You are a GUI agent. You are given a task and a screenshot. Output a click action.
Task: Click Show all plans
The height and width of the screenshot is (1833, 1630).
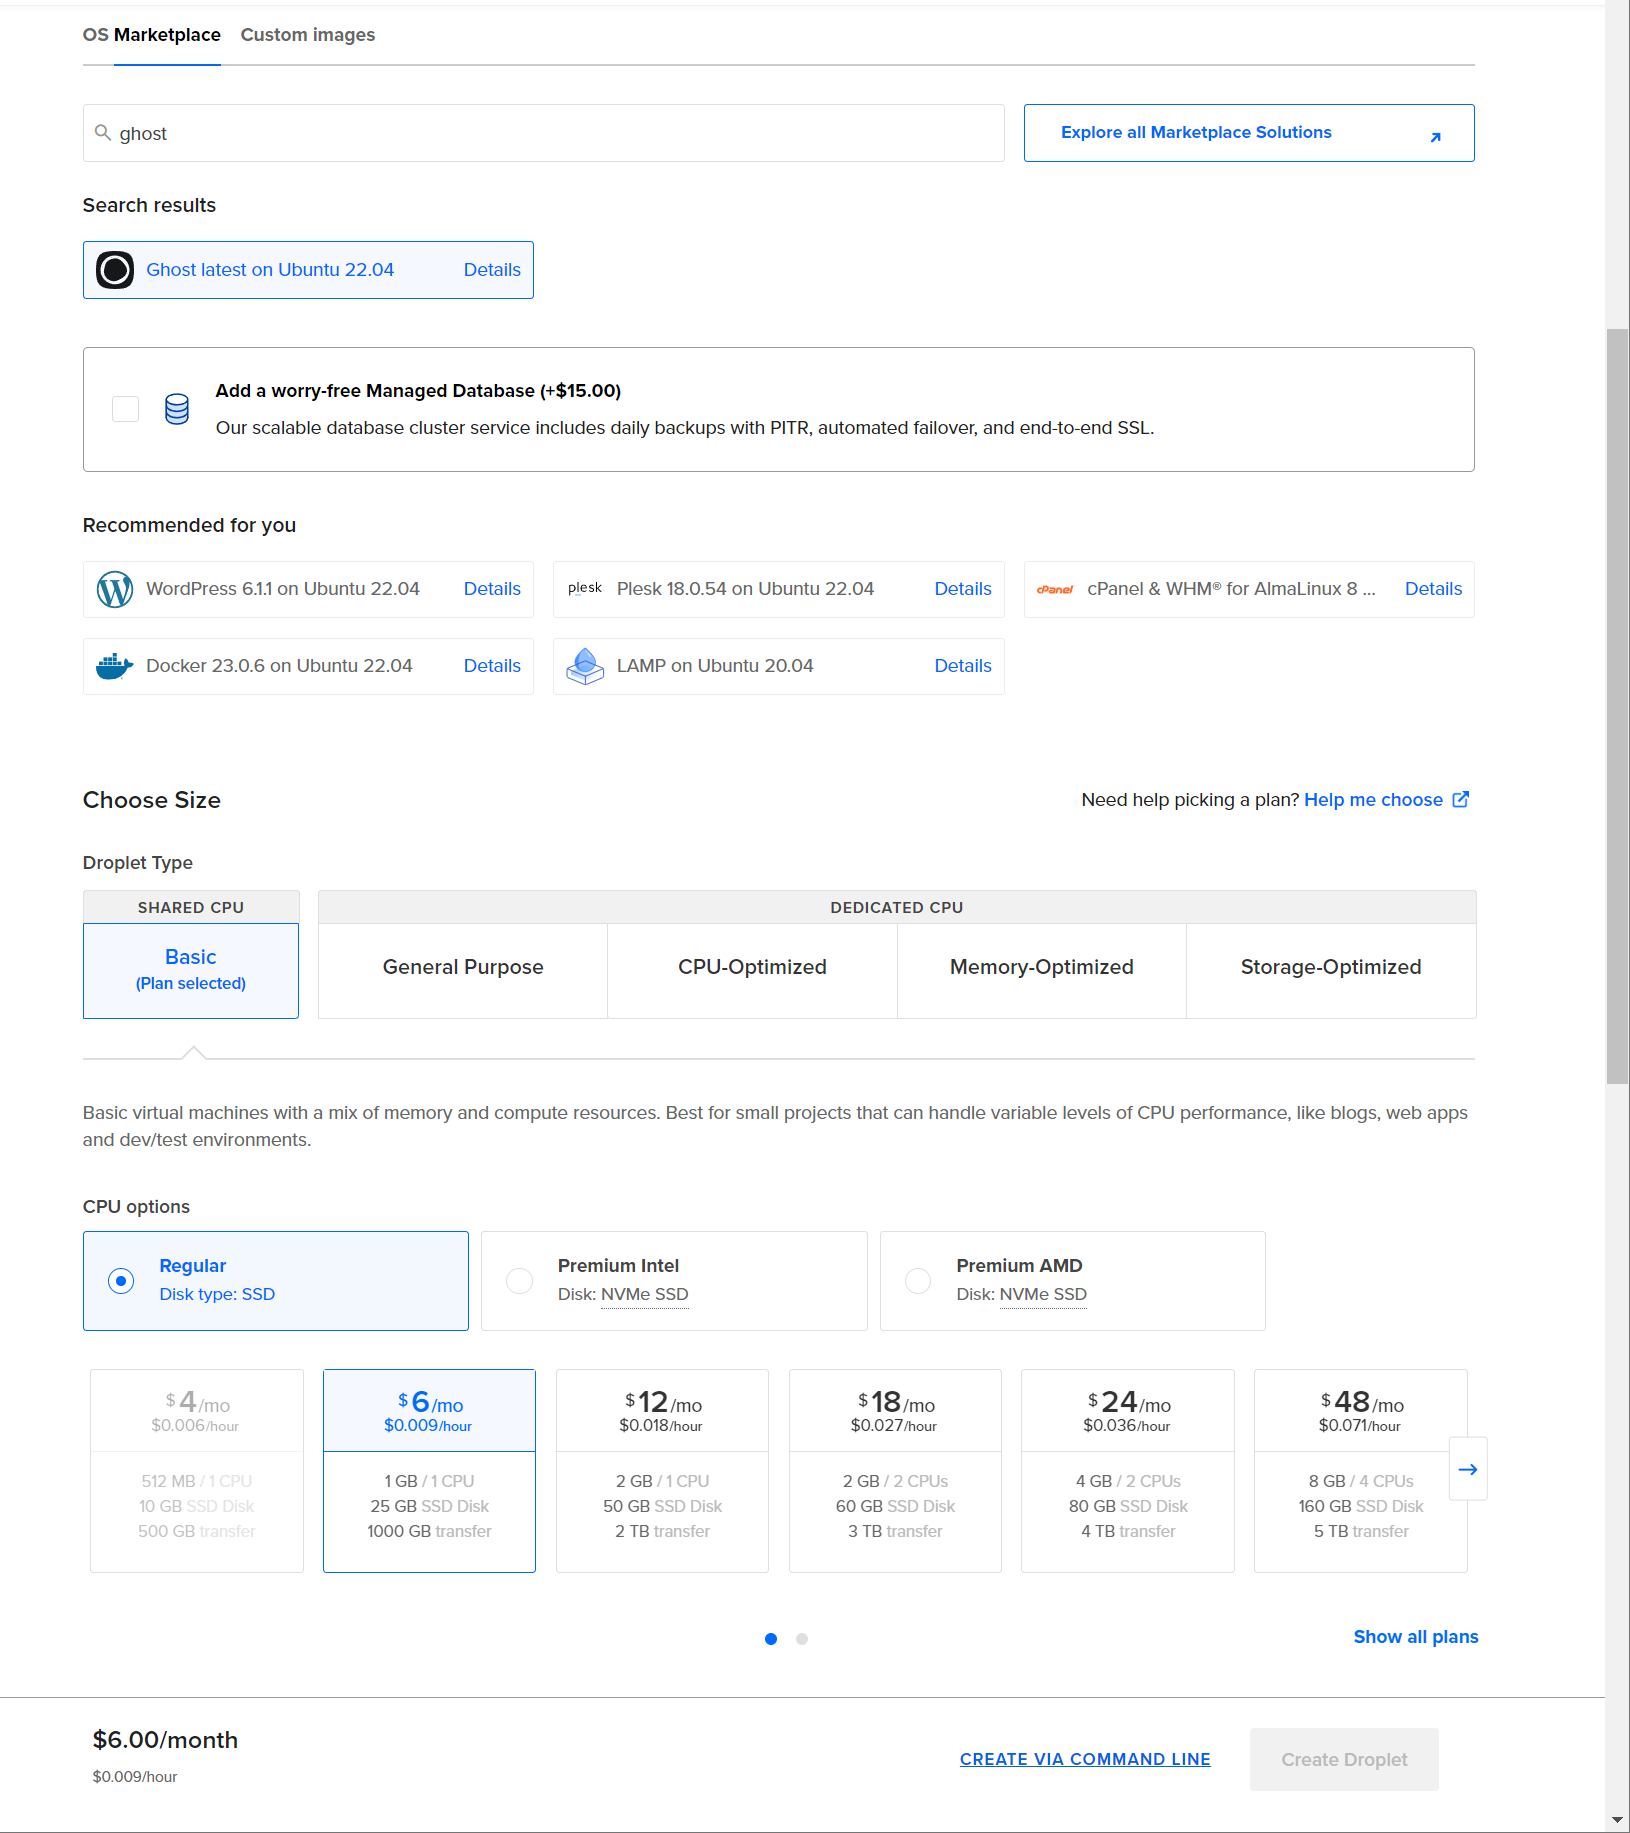coord(1415,1637)
